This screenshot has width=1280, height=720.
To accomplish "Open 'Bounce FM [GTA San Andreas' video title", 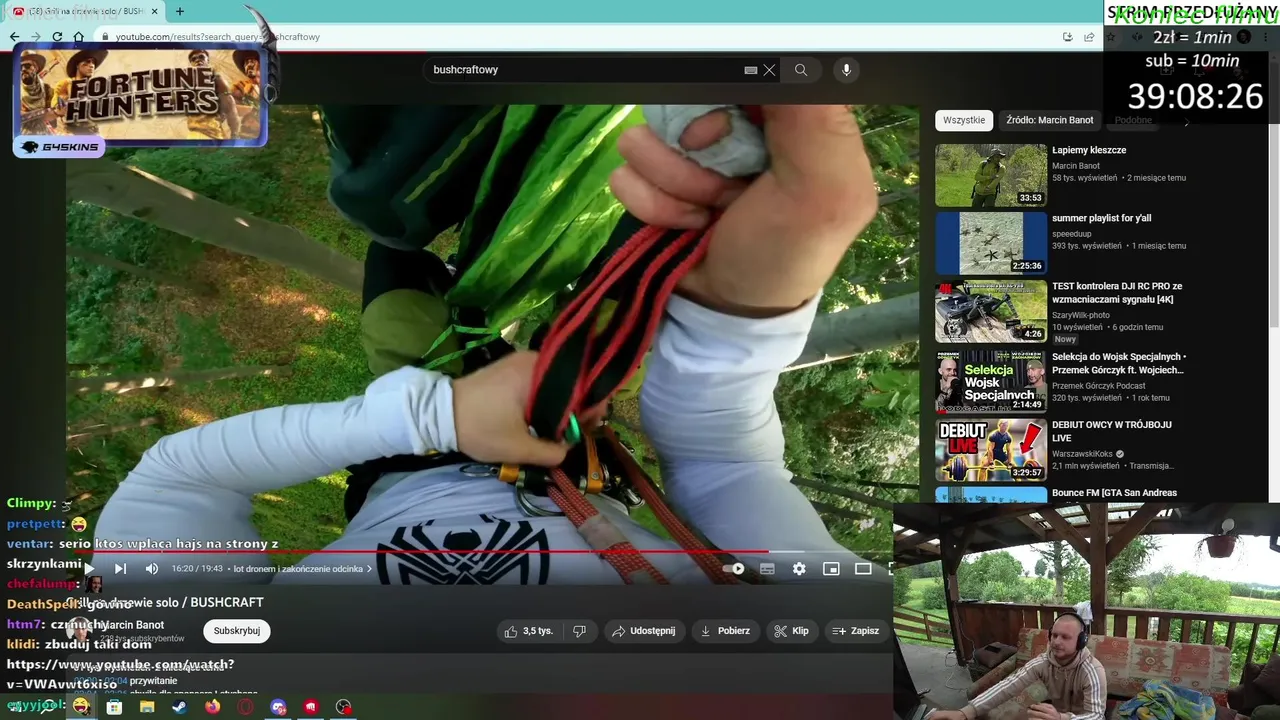I will 1114,493.
